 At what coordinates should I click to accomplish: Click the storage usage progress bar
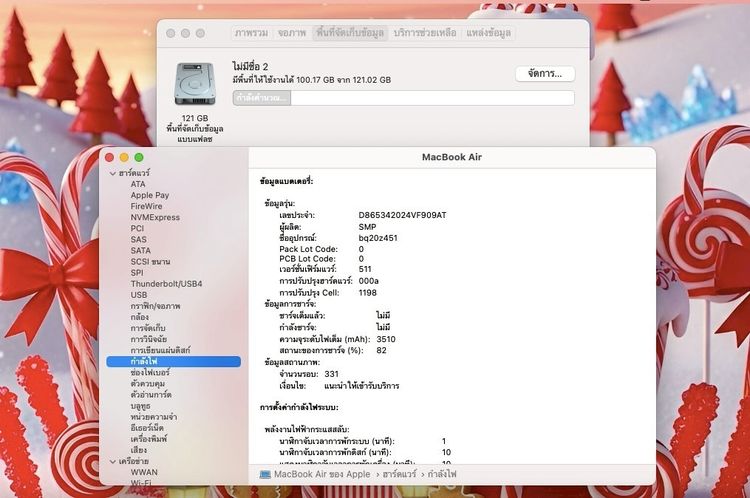click(403, 98)
